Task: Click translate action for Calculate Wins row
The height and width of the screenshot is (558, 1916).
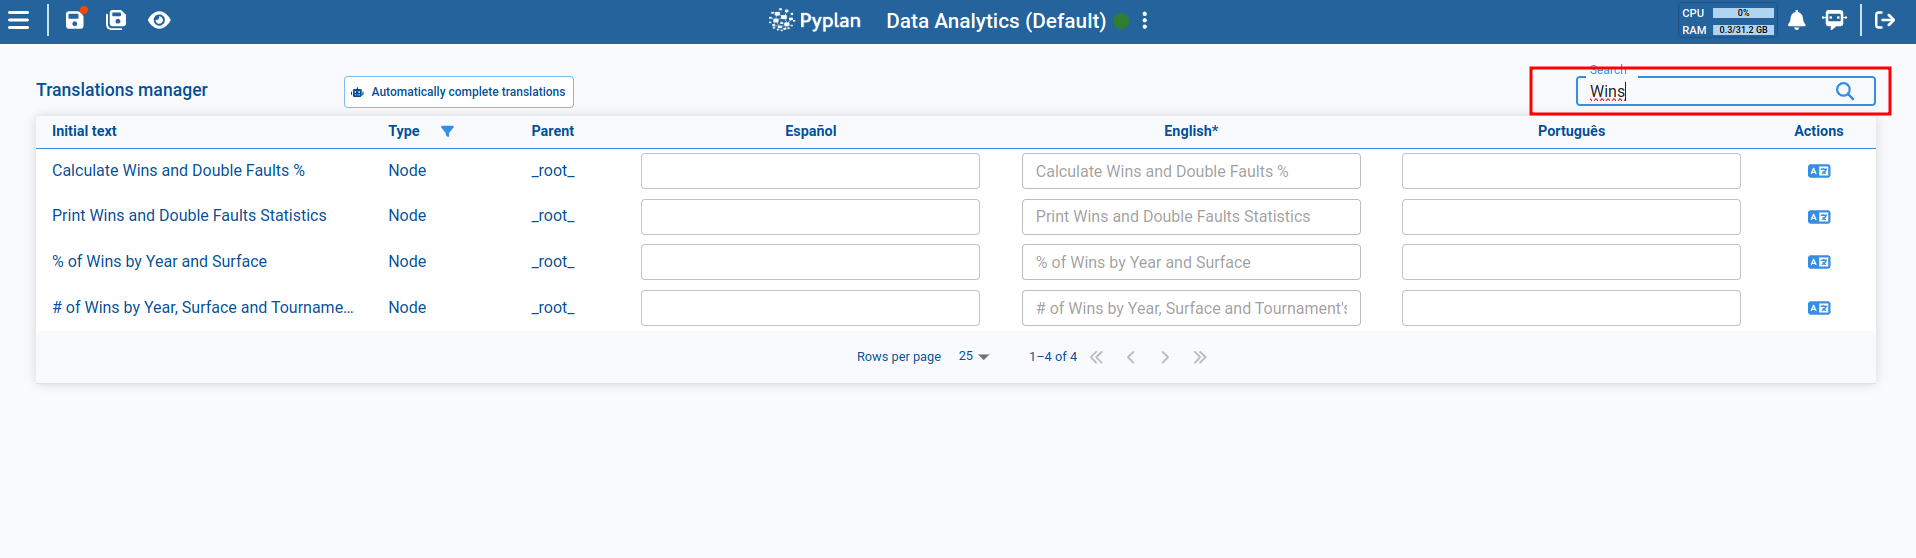Action: (x=1818, y=171)
